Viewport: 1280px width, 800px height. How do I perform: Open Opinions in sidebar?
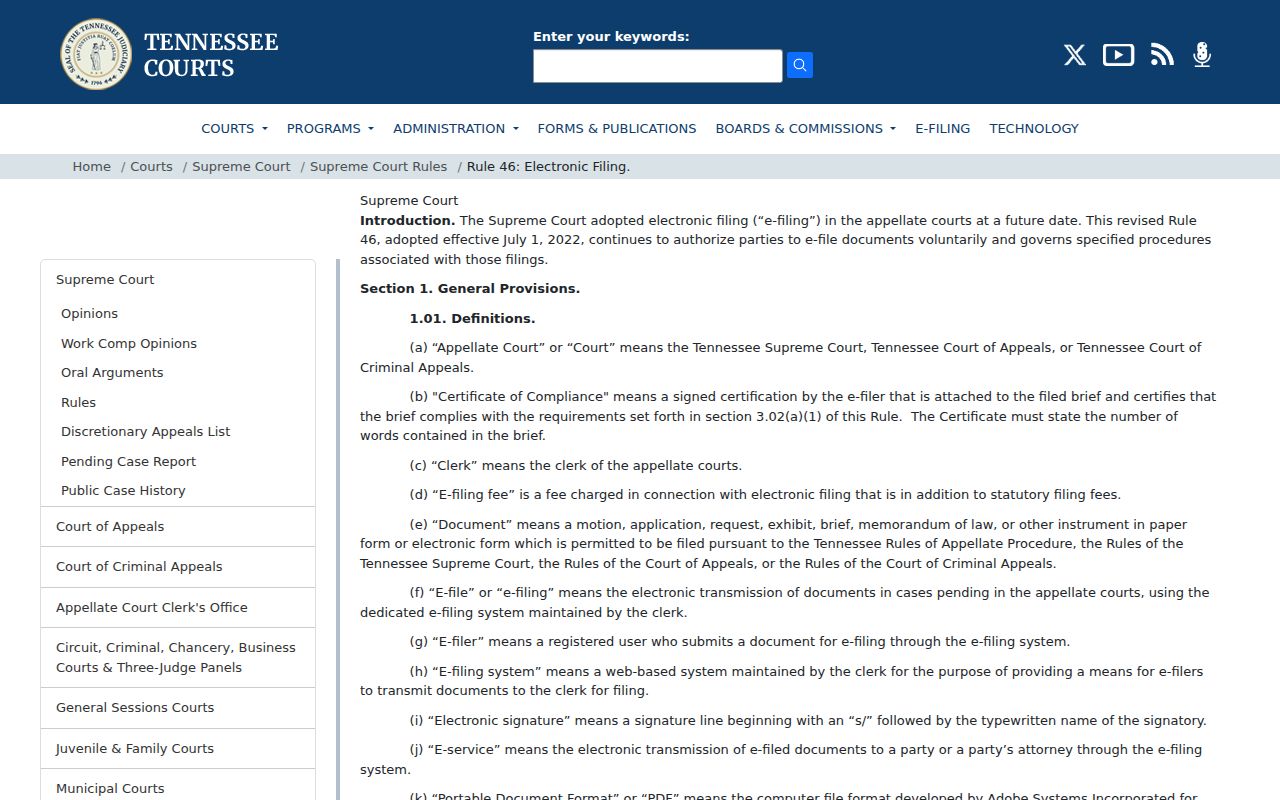tap(89, 314)
